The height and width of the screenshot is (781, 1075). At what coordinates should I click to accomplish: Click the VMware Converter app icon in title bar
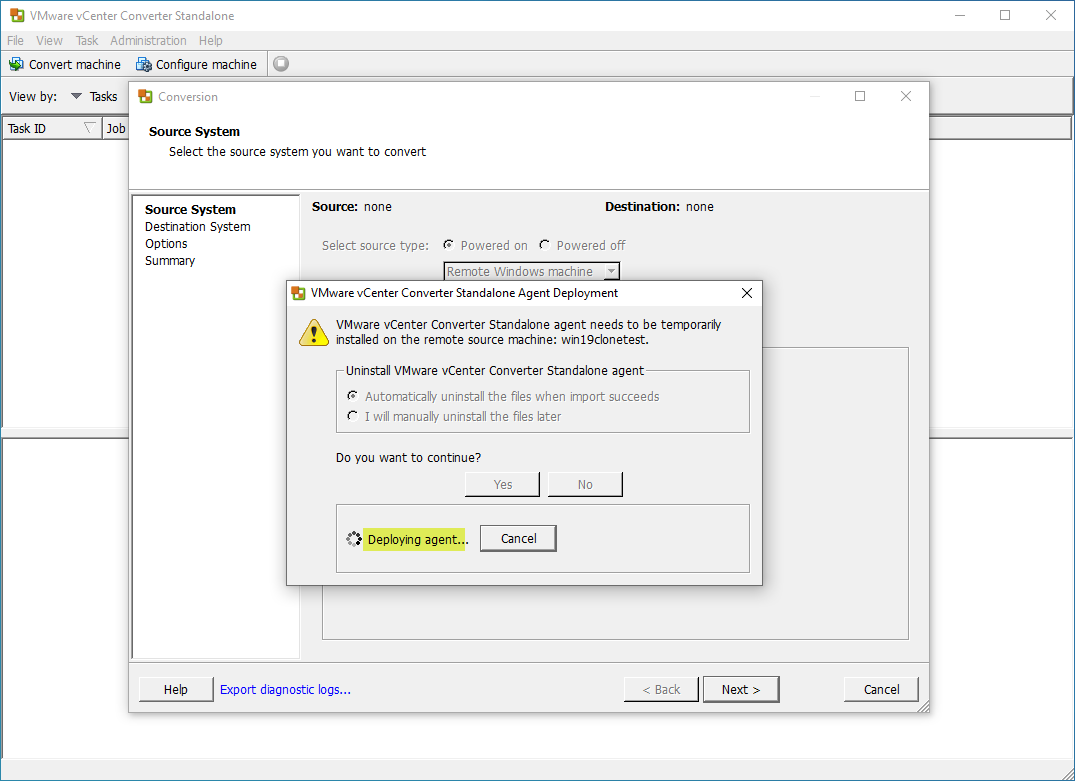click(17, 15)
